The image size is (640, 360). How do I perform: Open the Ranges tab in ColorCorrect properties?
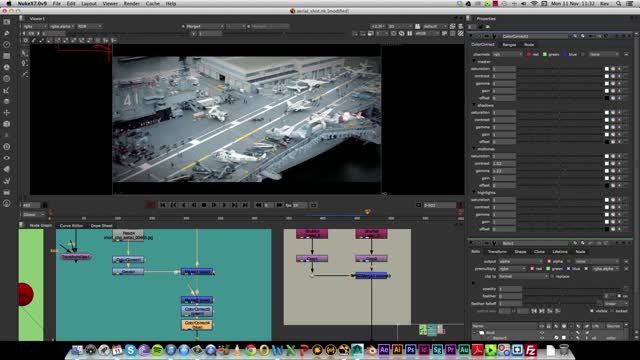click(509, 44)
